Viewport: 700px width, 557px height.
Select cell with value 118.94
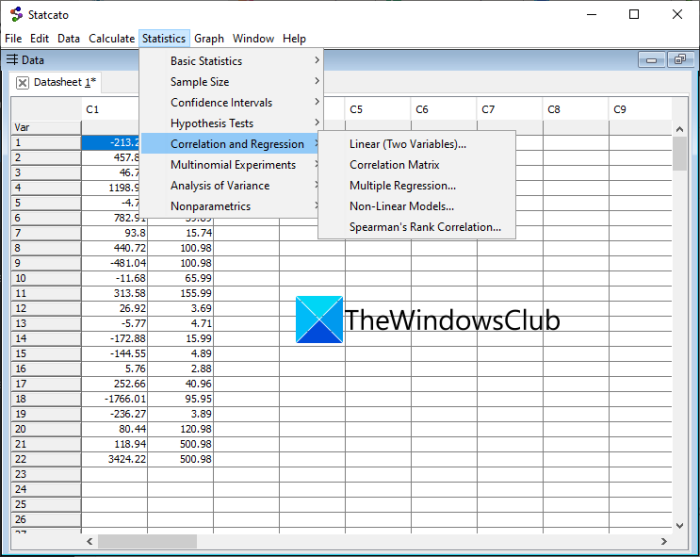[114, 444]
